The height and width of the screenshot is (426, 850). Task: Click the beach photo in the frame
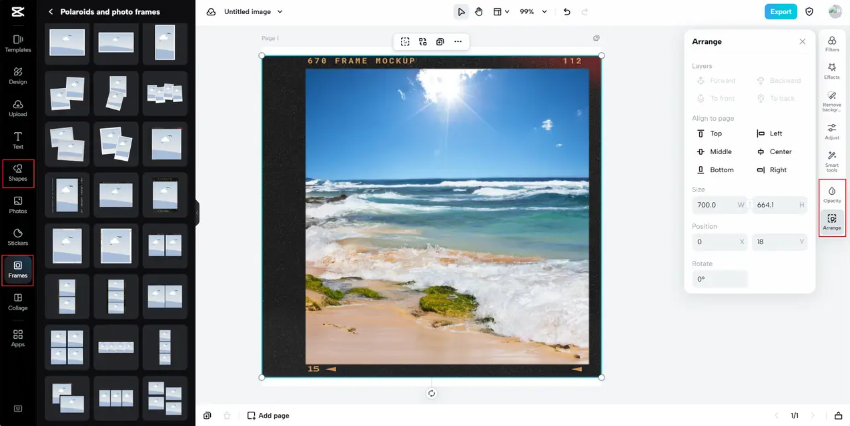pyautogui.click(x=447, y=216)
